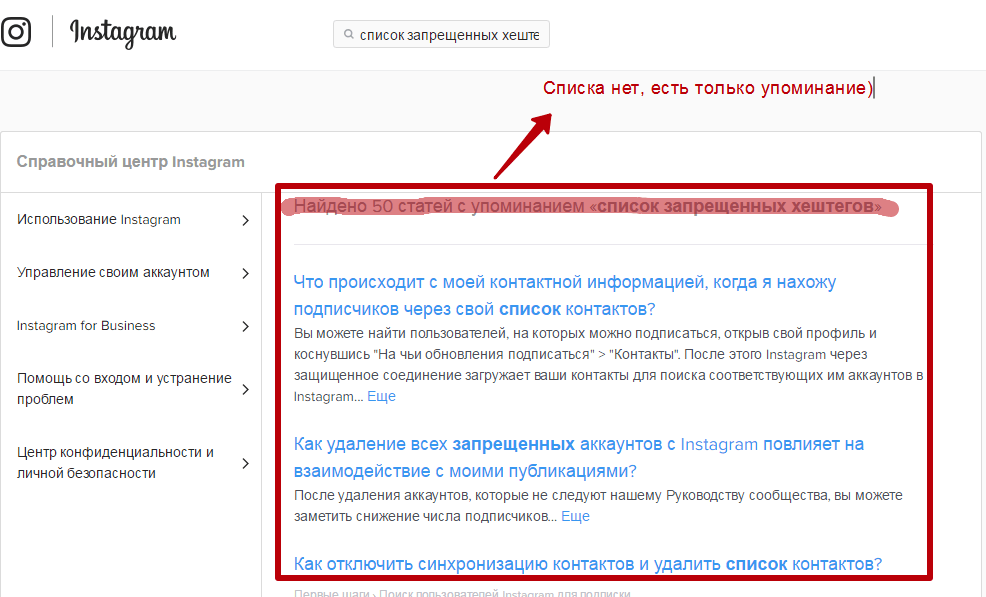This screenshot has height=597, width=986.
Task: Click the magnifier icon in search box
Action: pyautogui.click(x=348, y=35)
